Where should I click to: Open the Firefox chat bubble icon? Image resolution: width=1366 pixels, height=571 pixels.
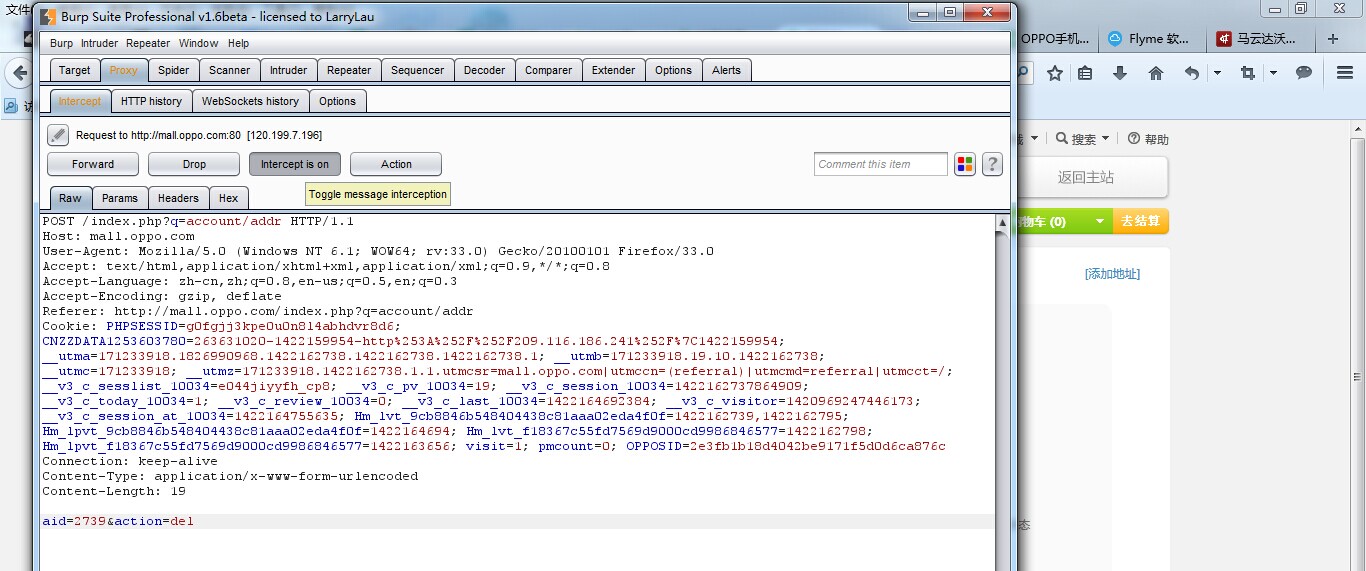(1304, 73)
